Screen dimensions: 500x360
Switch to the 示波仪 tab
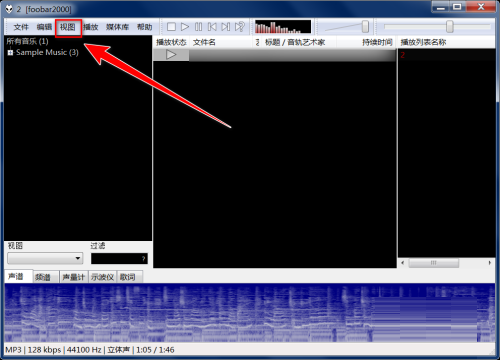pos(102,277)
